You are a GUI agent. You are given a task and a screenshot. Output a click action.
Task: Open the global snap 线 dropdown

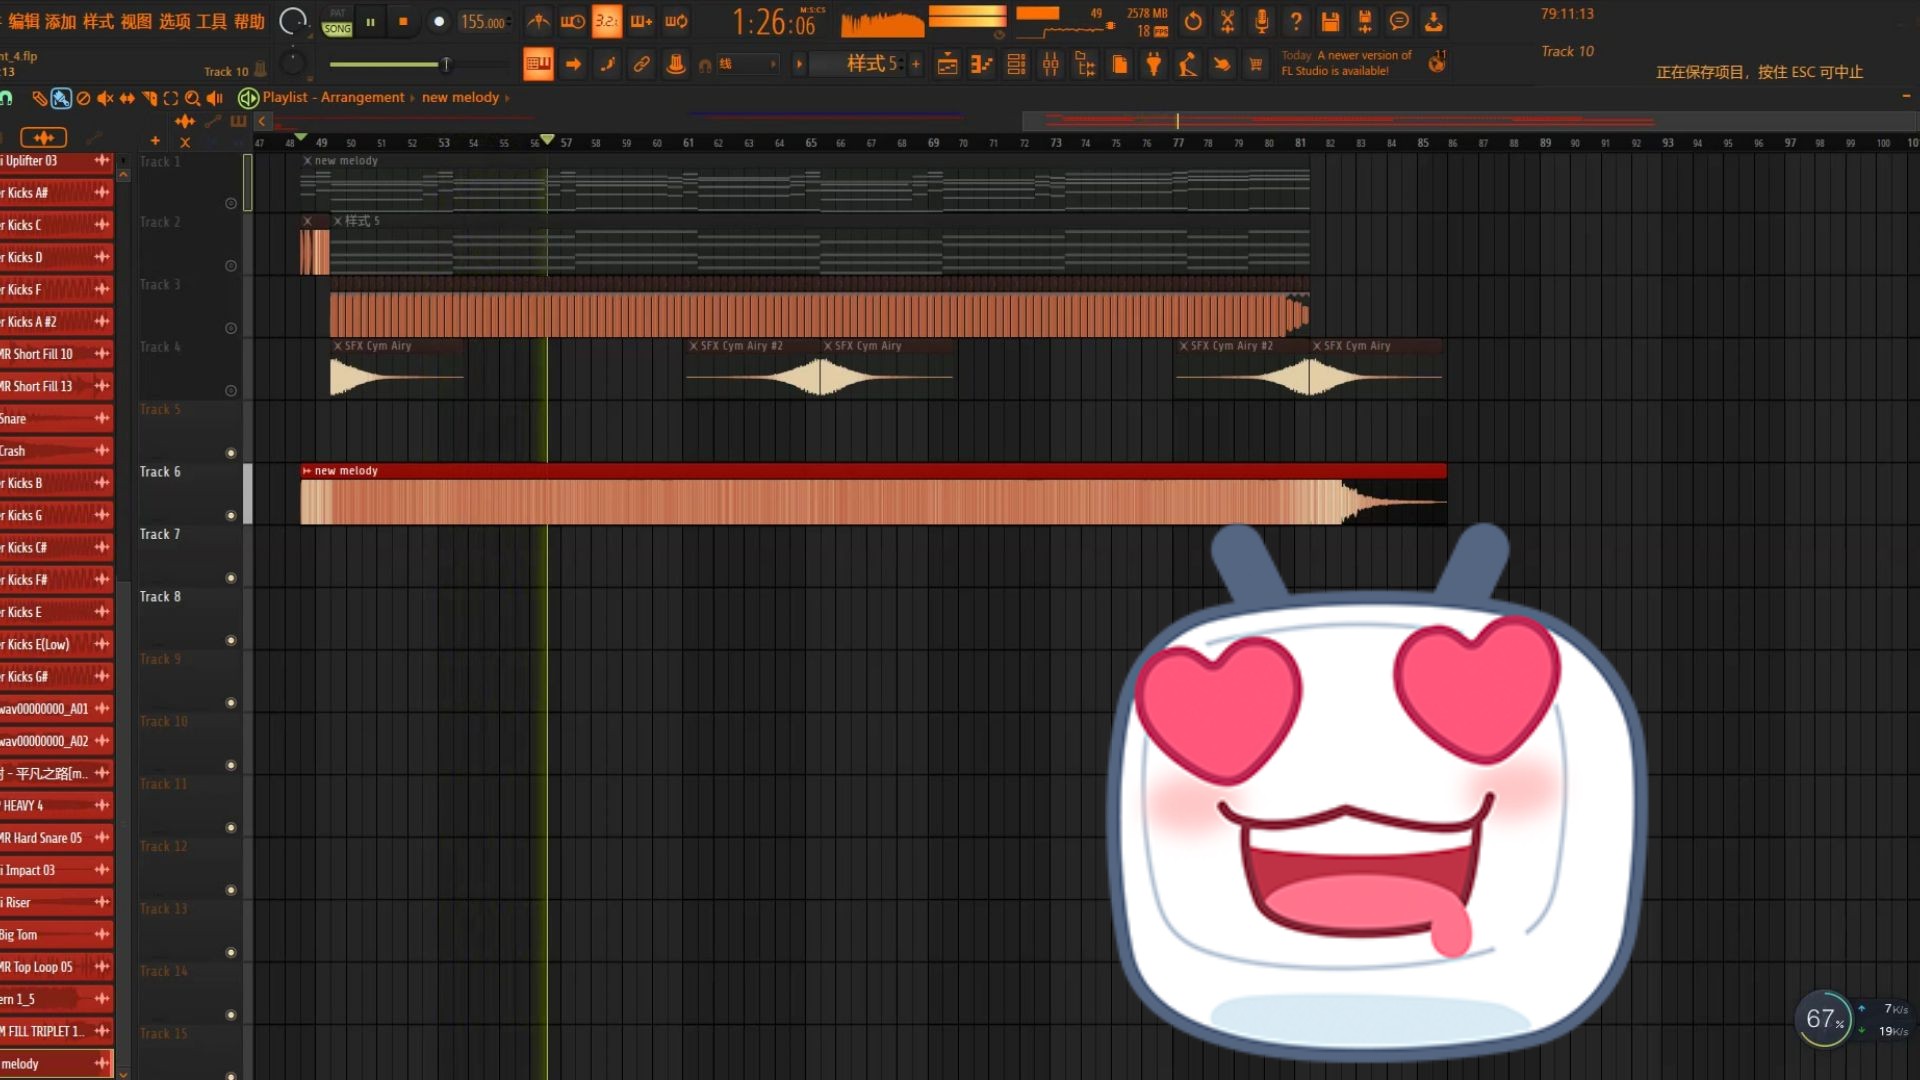[746, 65]
